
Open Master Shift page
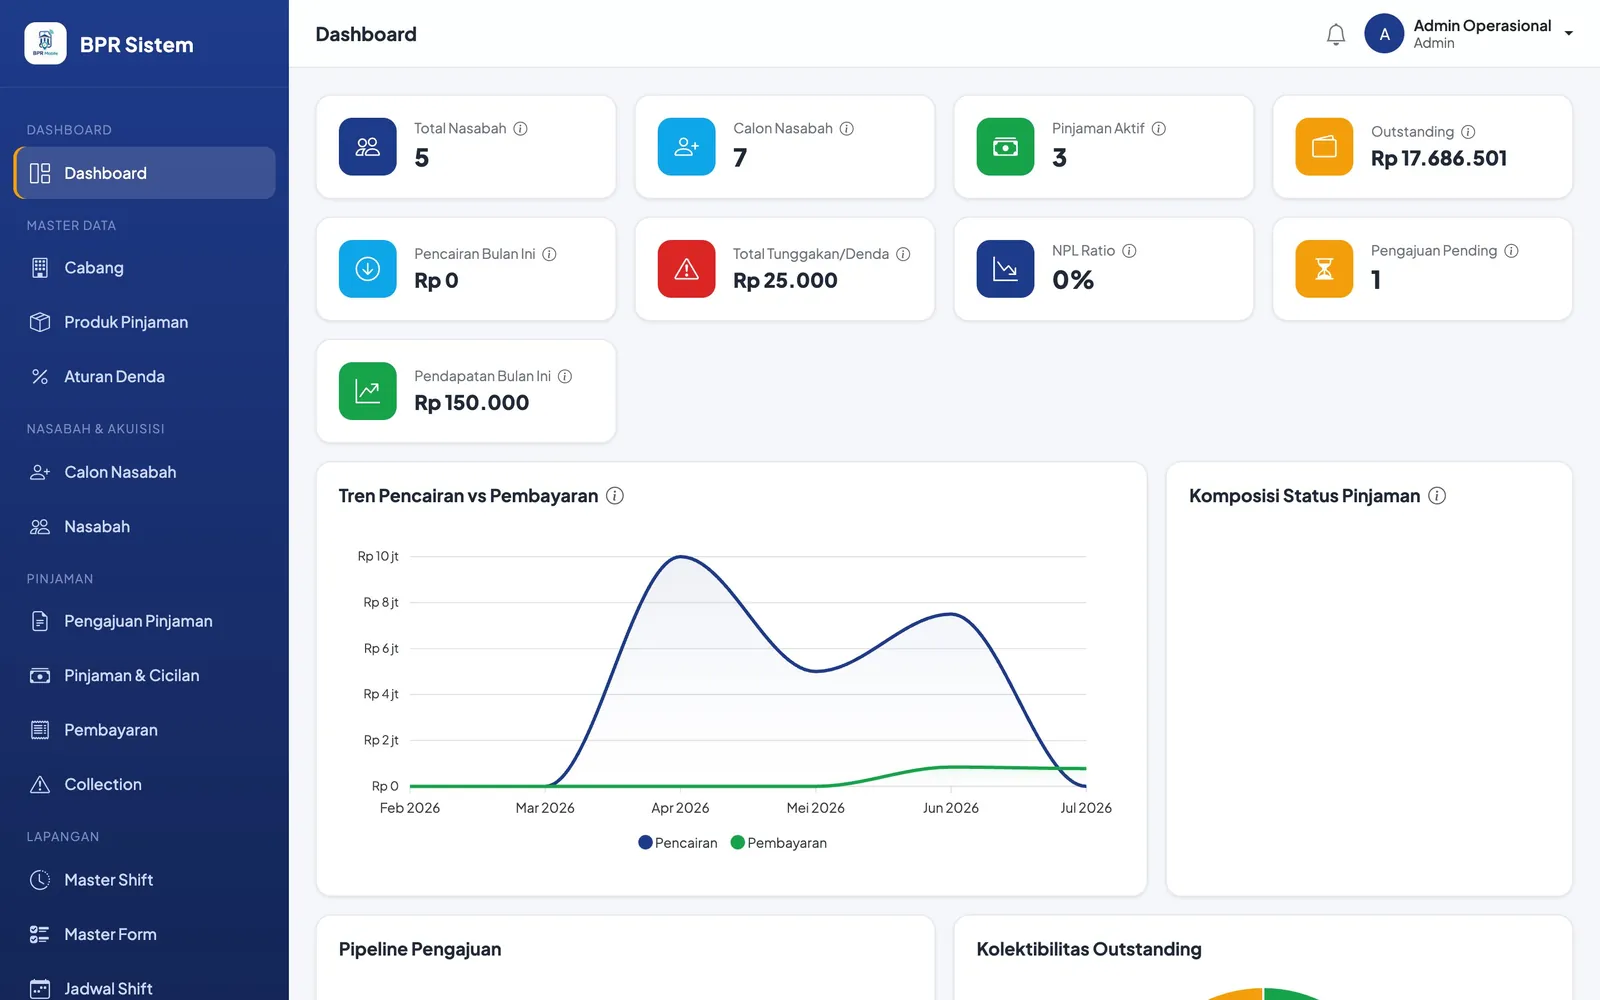[x=145, y=880]
